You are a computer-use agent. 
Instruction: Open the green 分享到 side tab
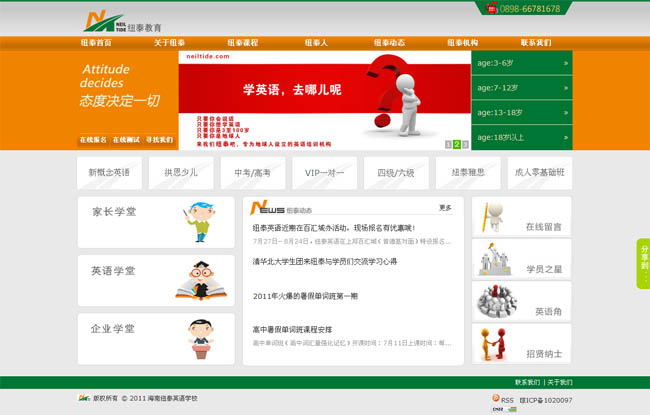pyautogui.click(x=643, y=264)
